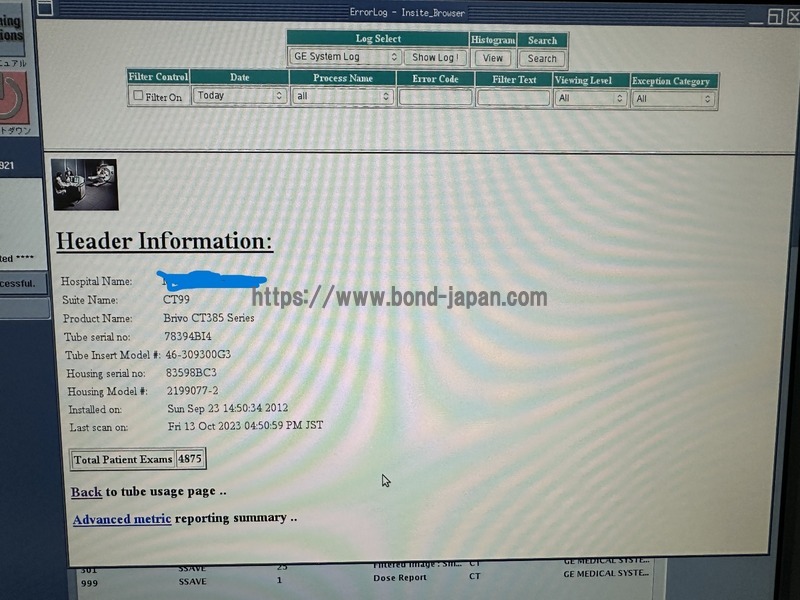Select housing serial number 83598BC3
Viewport: 800px width, 600px height.
[x=191, y=373]
